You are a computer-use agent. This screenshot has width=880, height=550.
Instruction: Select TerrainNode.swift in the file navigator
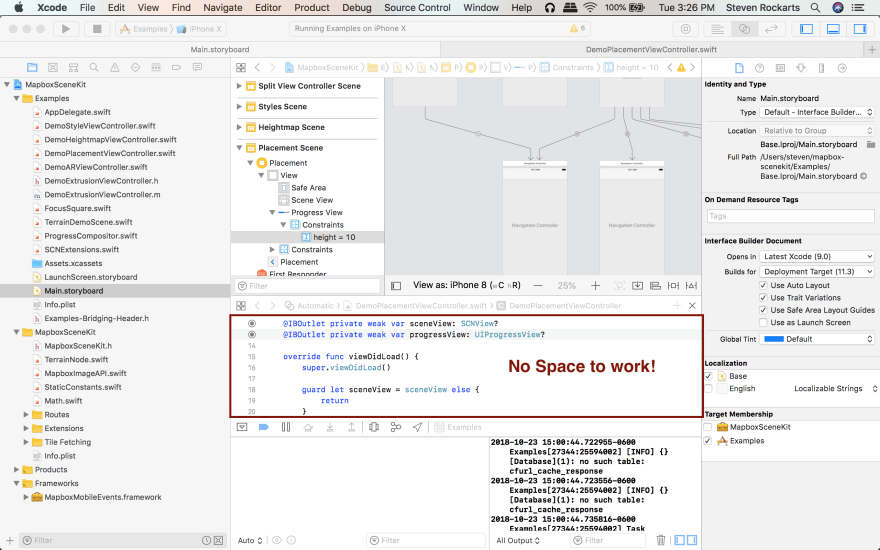[76, 360]
